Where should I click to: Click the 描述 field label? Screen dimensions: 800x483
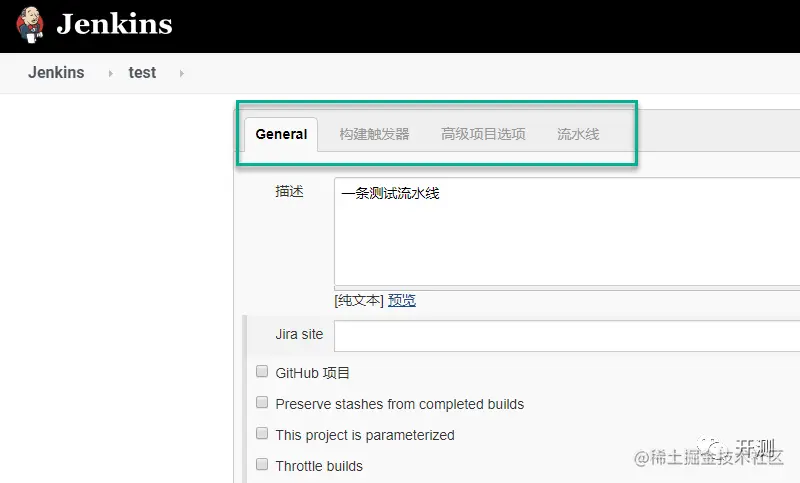point(289,191)
